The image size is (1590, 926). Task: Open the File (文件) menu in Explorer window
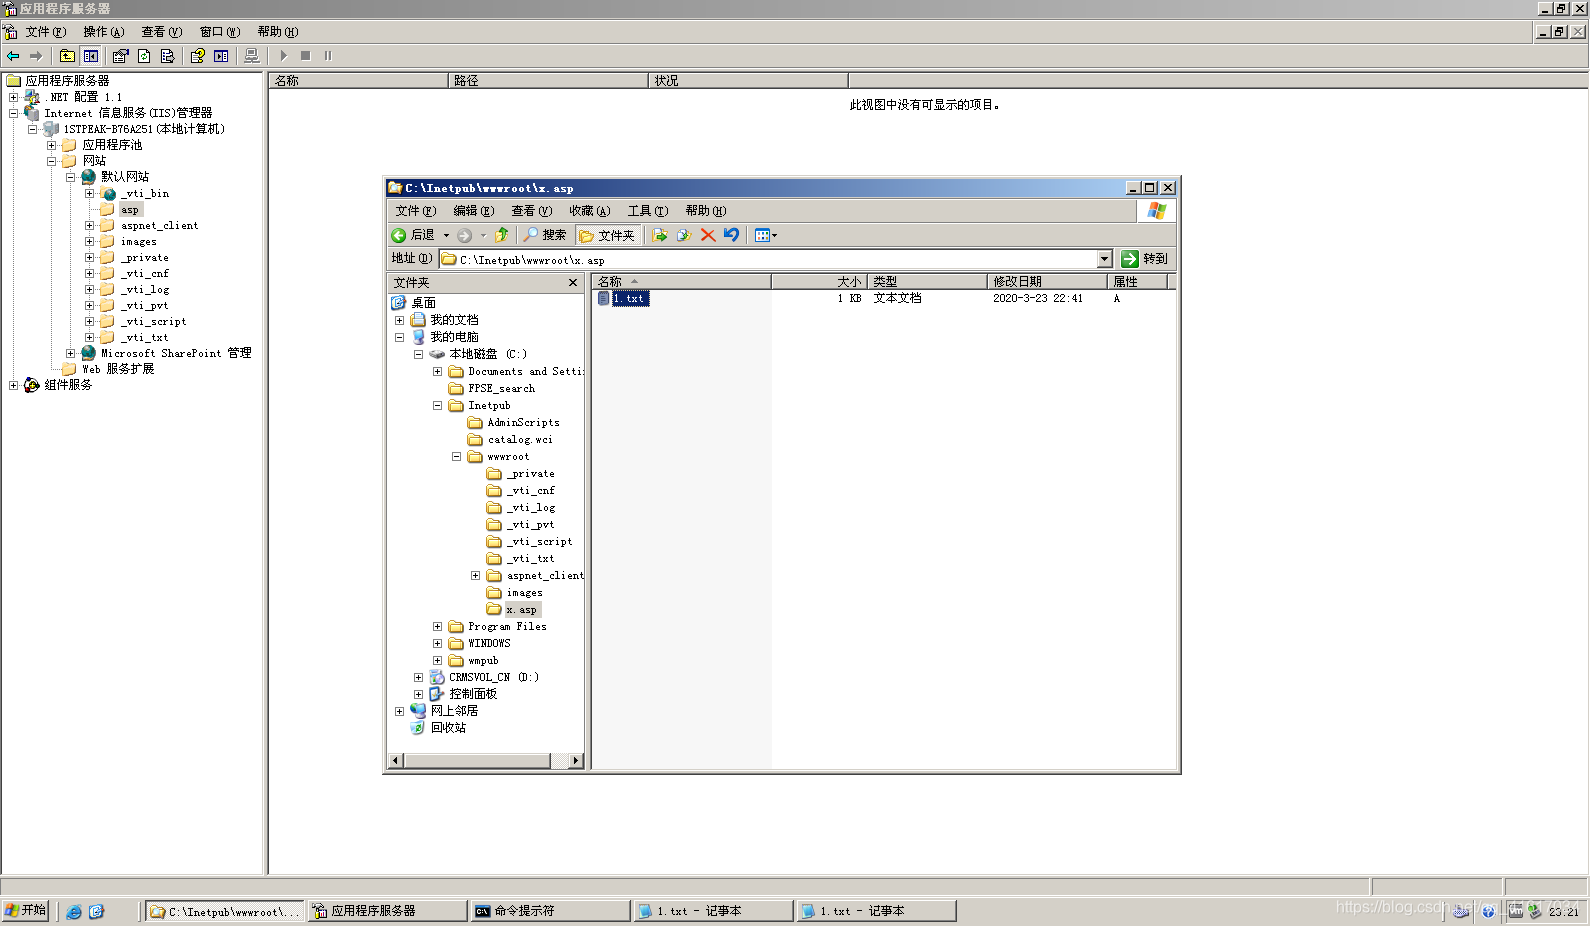(x=416, y=211)
